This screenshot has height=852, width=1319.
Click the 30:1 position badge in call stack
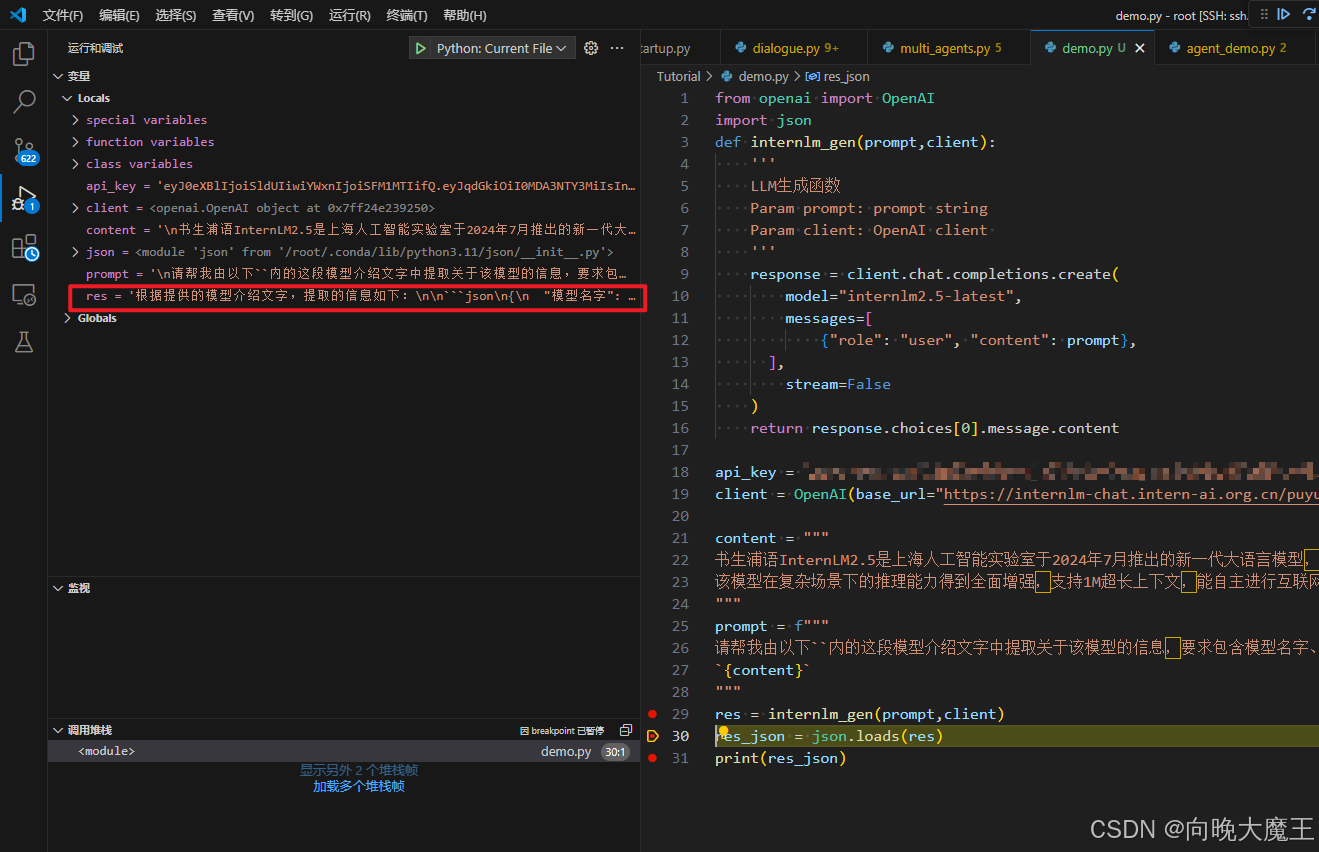(614, 752)
